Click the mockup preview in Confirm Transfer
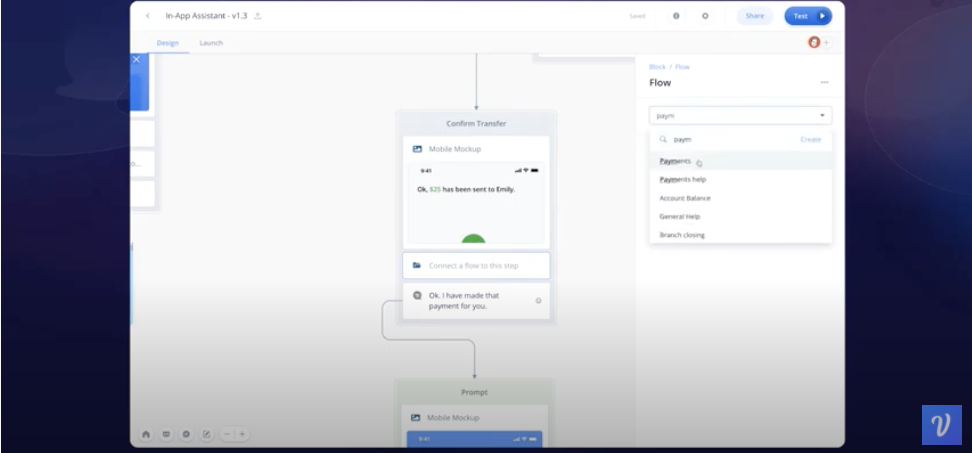This screenshot has height=453, width=972. [x=476, y=203]
